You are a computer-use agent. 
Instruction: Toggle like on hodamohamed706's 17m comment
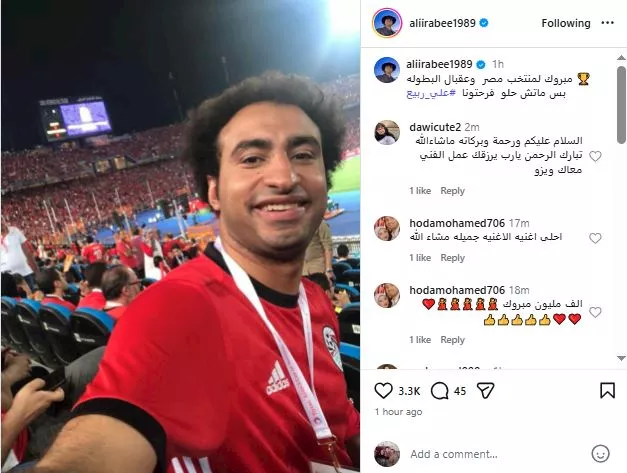point(595,238)
